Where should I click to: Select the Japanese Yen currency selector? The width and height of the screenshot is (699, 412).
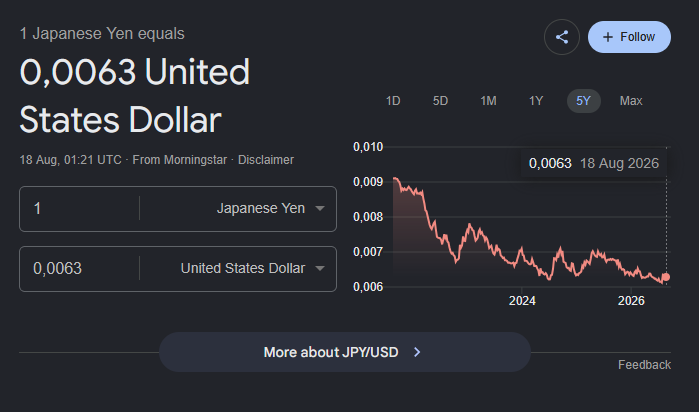click(x=261, y=208)
